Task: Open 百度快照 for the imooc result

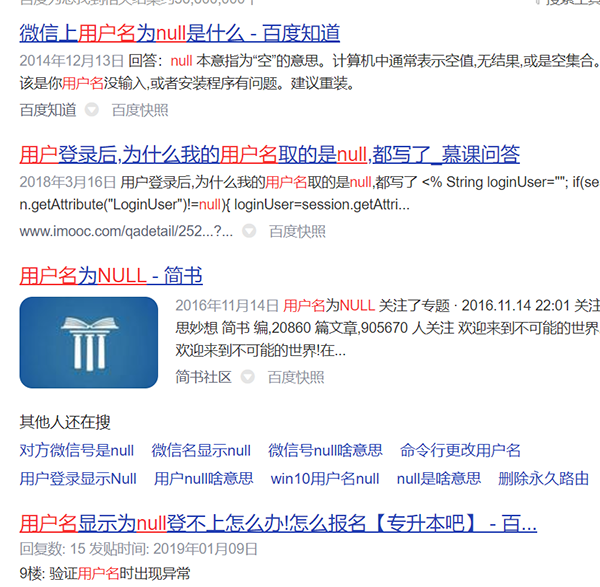Action: click(297, 232)
